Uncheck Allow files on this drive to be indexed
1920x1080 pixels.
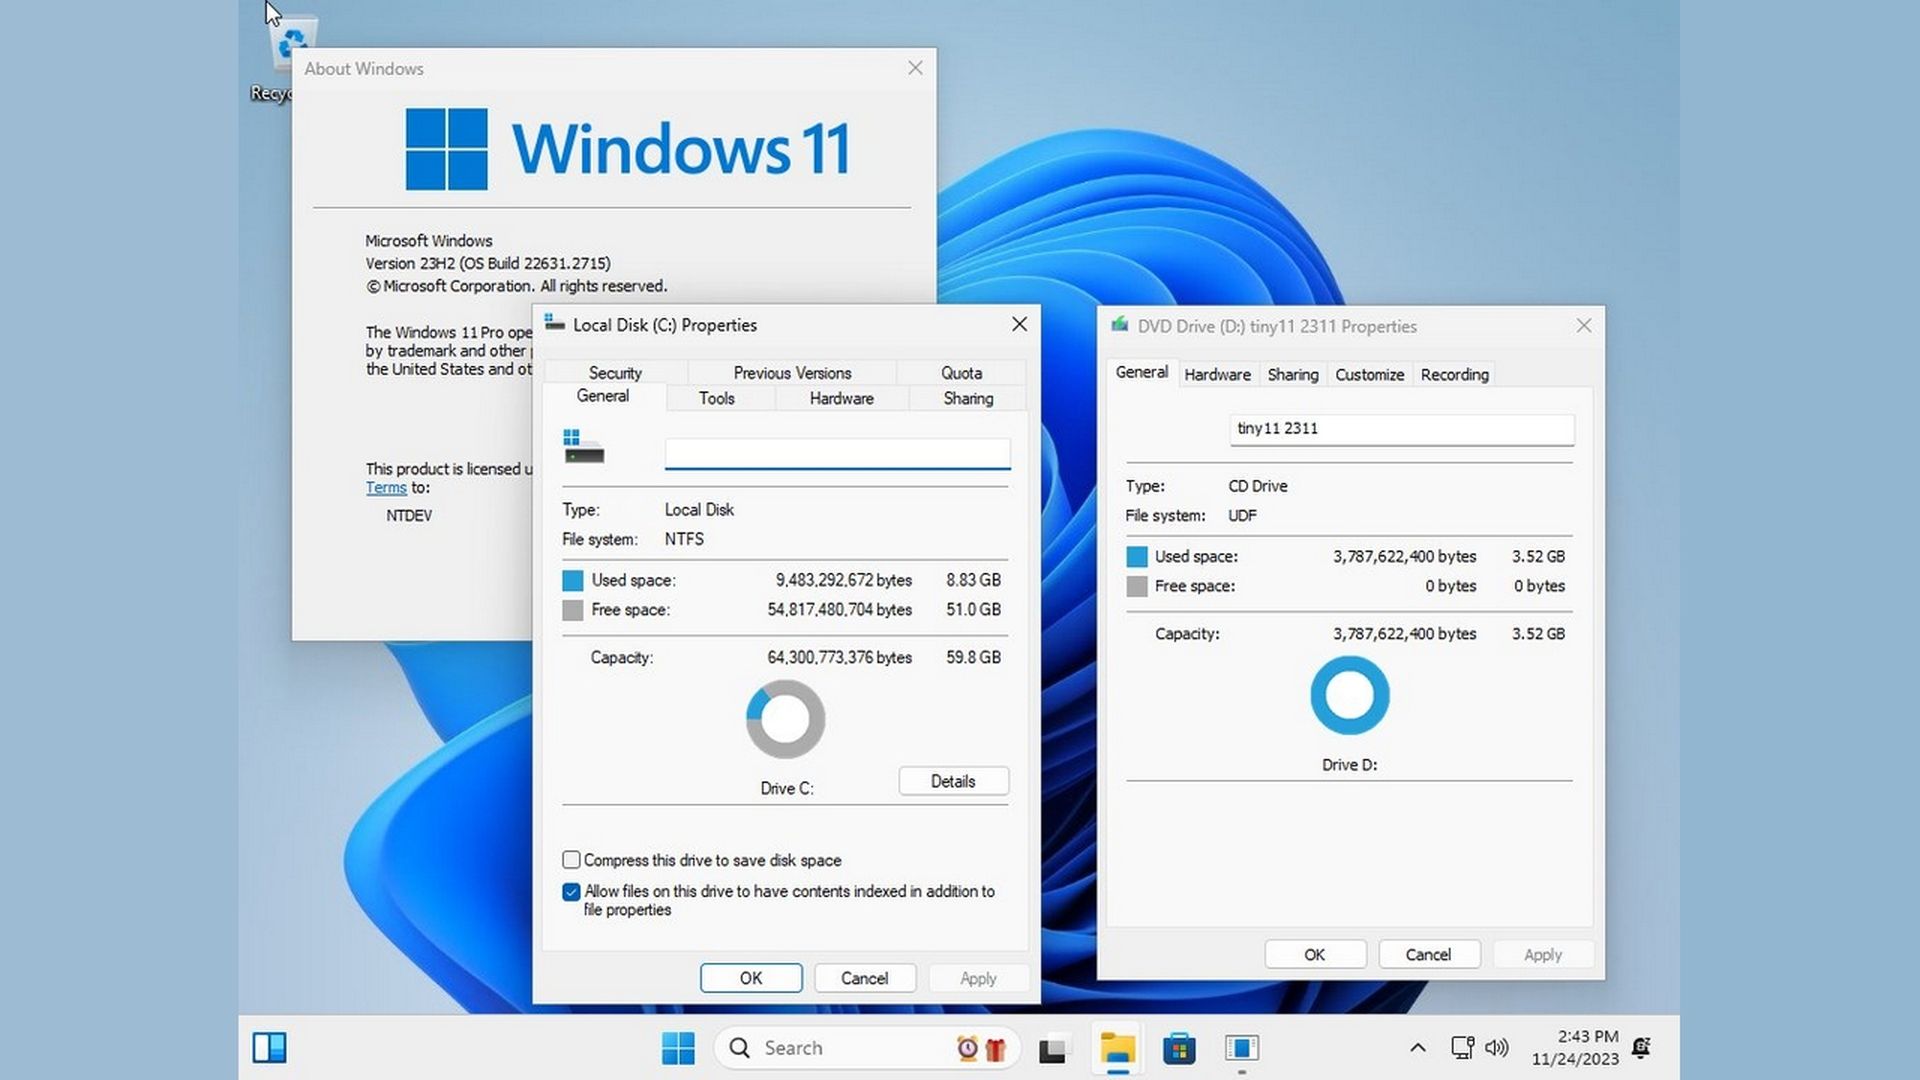571,891
